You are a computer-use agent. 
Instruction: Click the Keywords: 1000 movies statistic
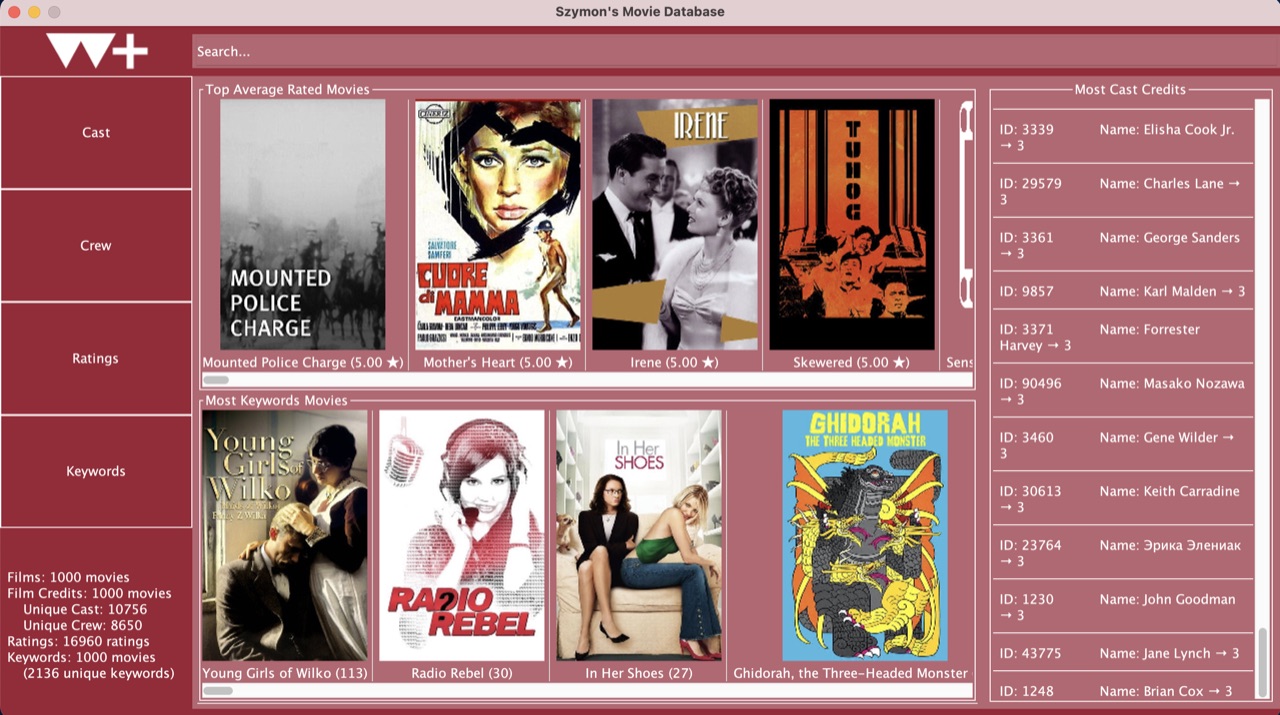click(x=81, y=657)
